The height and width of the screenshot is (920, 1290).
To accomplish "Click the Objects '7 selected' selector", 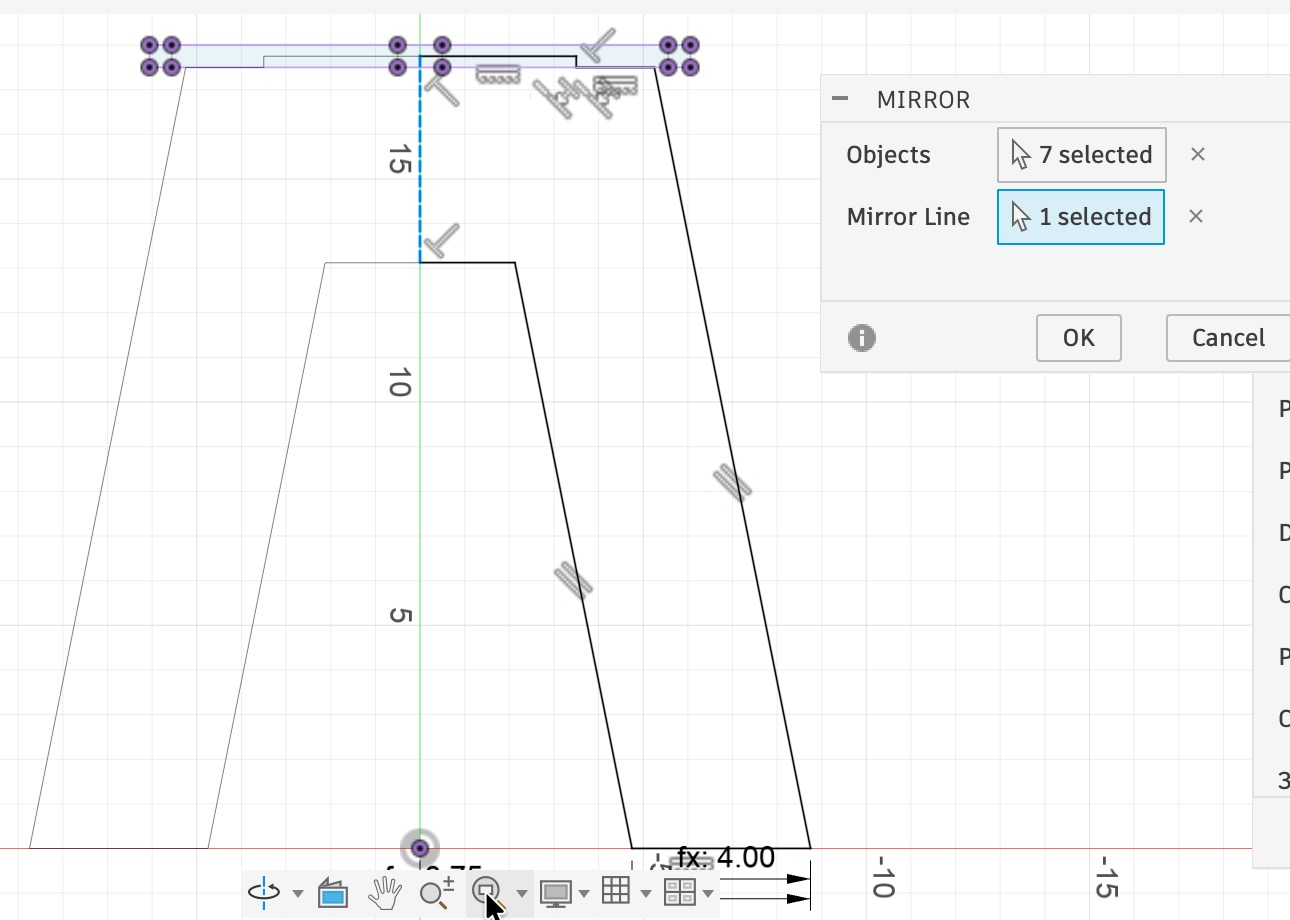I will (x=1082, y=155).
